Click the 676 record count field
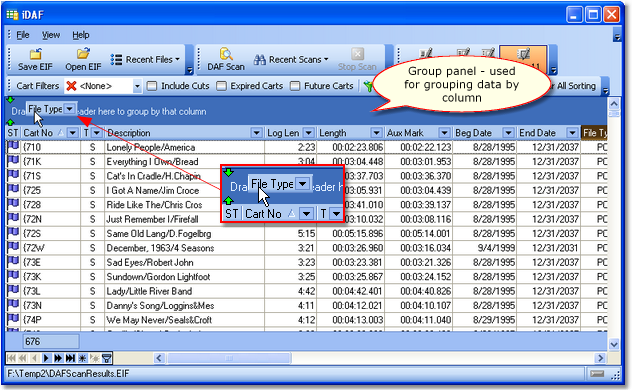 click(x=51, y=342)
